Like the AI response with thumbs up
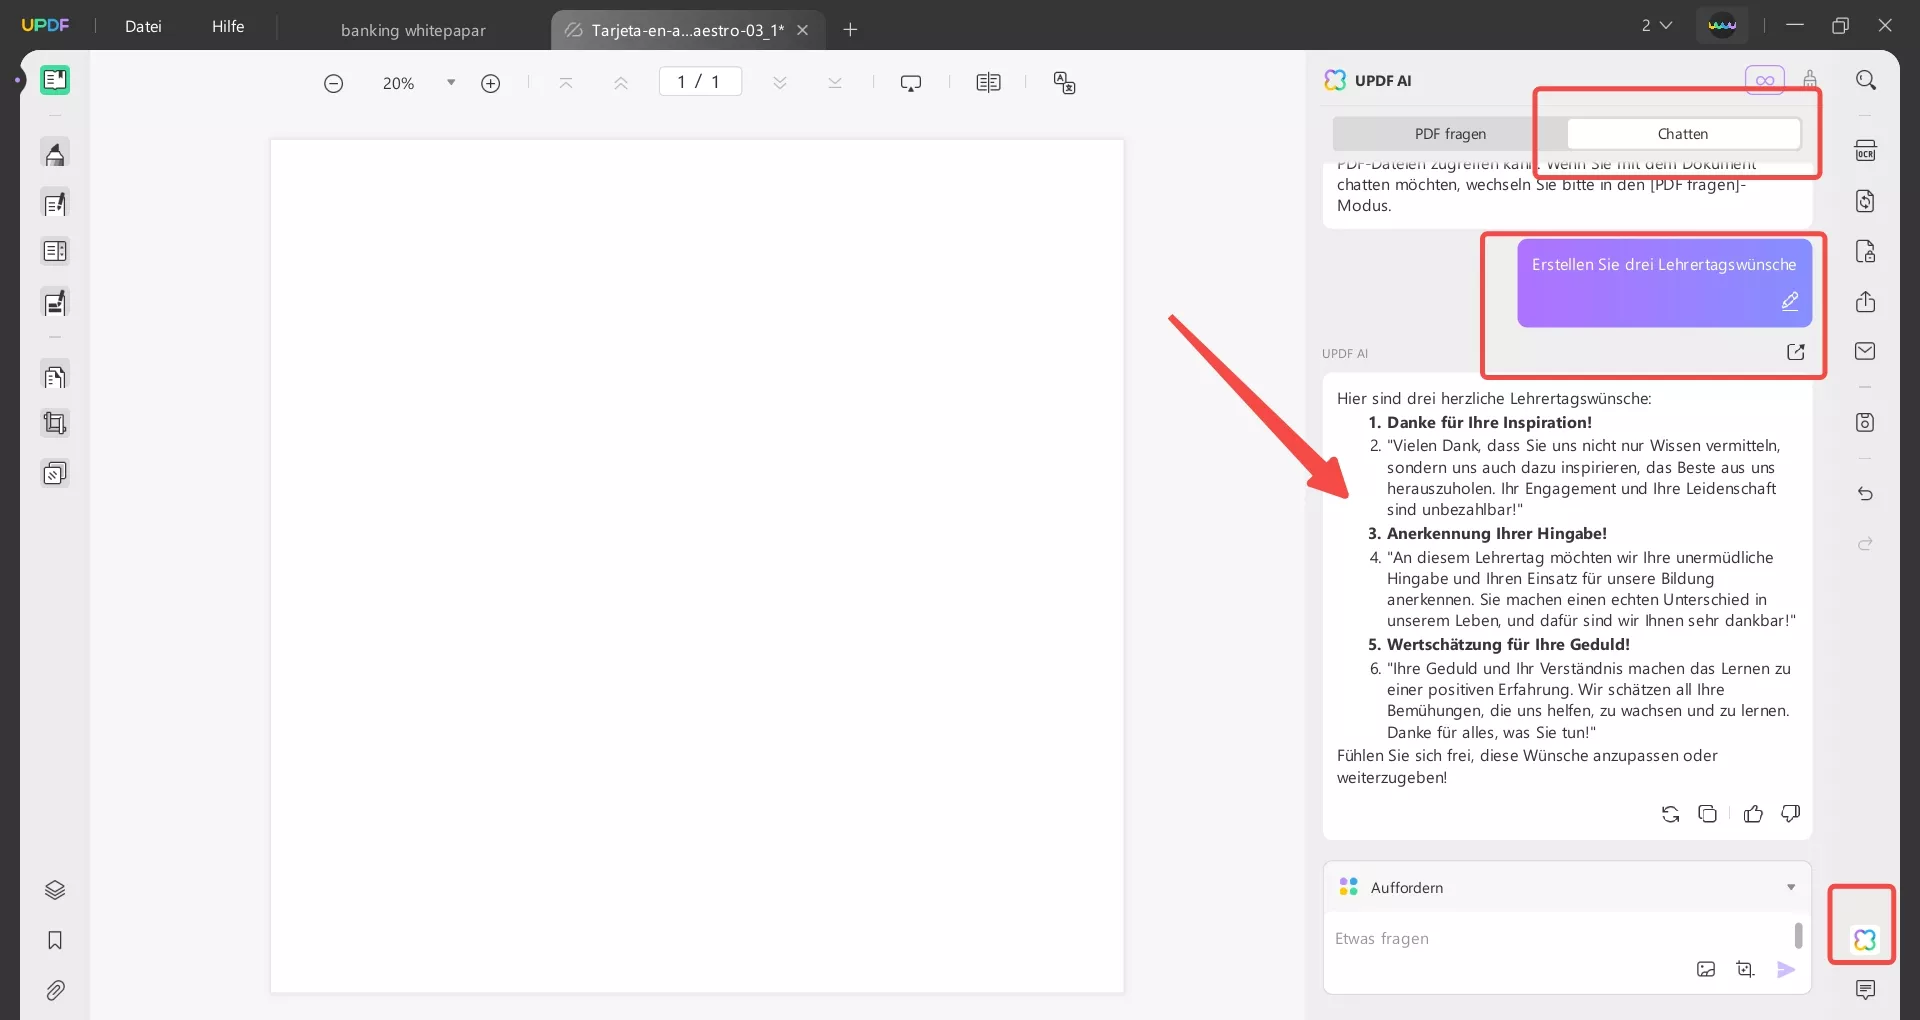 point(1753,814)
